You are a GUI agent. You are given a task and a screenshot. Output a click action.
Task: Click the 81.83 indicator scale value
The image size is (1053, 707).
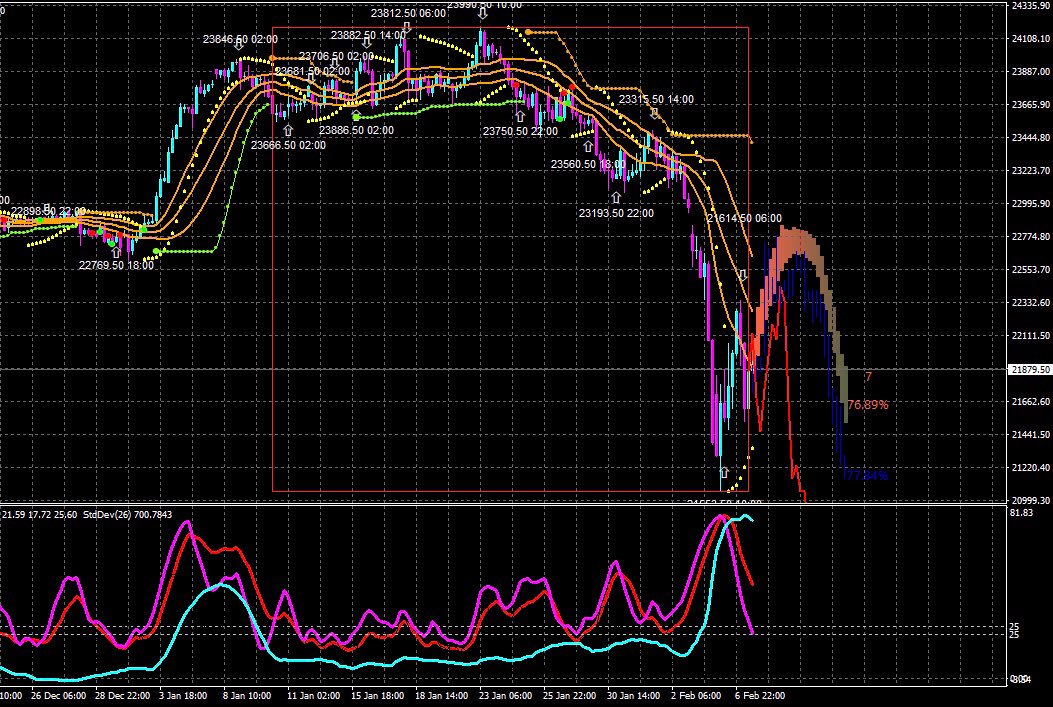(x=1021, y=513)
